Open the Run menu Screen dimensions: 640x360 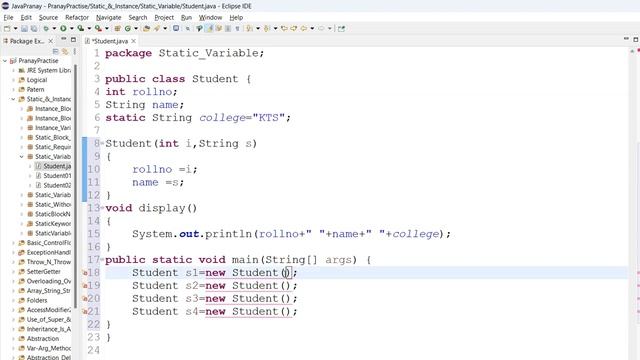tap(186, 18)
